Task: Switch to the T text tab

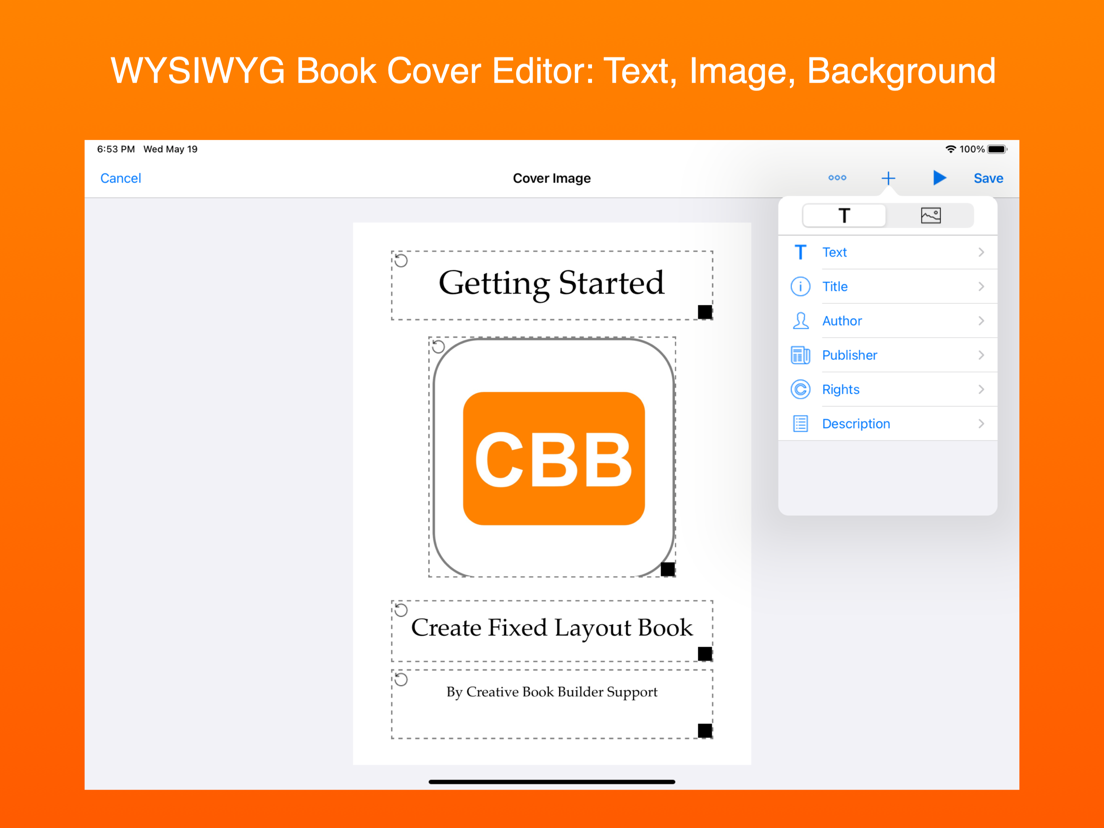Action: click(x=844, y=215)
